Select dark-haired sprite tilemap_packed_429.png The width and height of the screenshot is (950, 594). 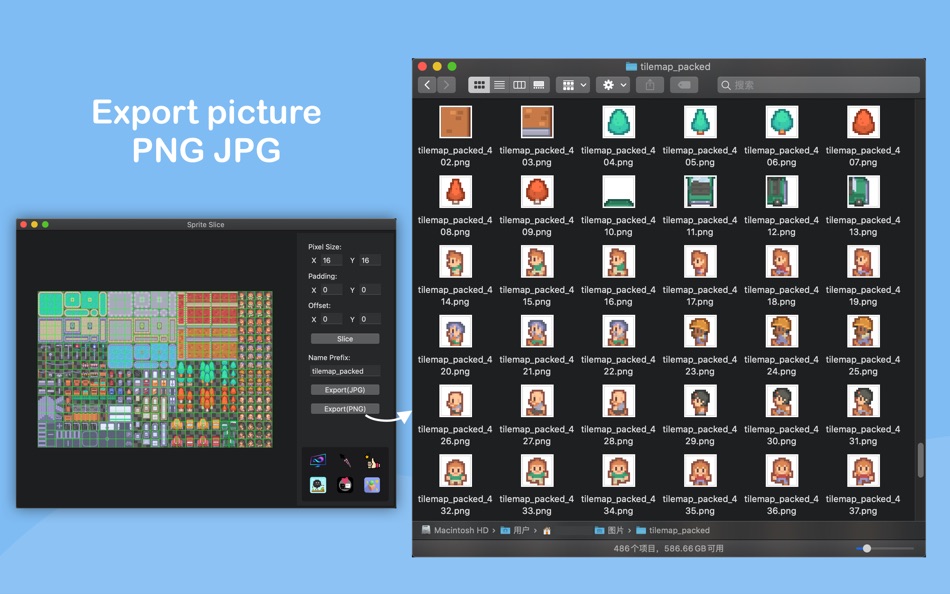[x=700, y=400]
